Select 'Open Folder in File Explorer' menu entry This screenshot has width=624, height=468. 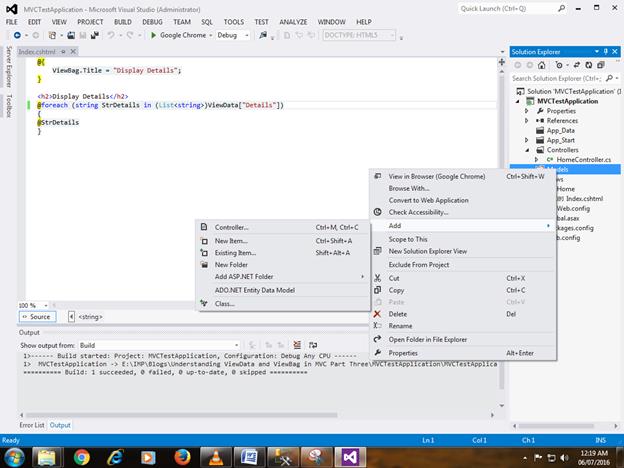427,339
